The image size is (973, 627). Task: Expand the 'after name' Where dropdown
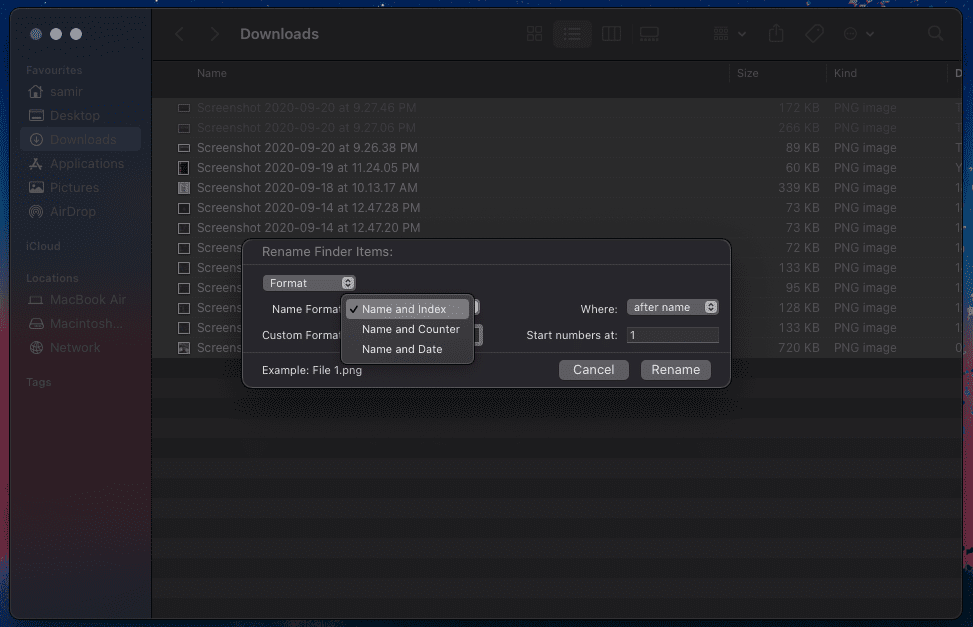[672, 308]
